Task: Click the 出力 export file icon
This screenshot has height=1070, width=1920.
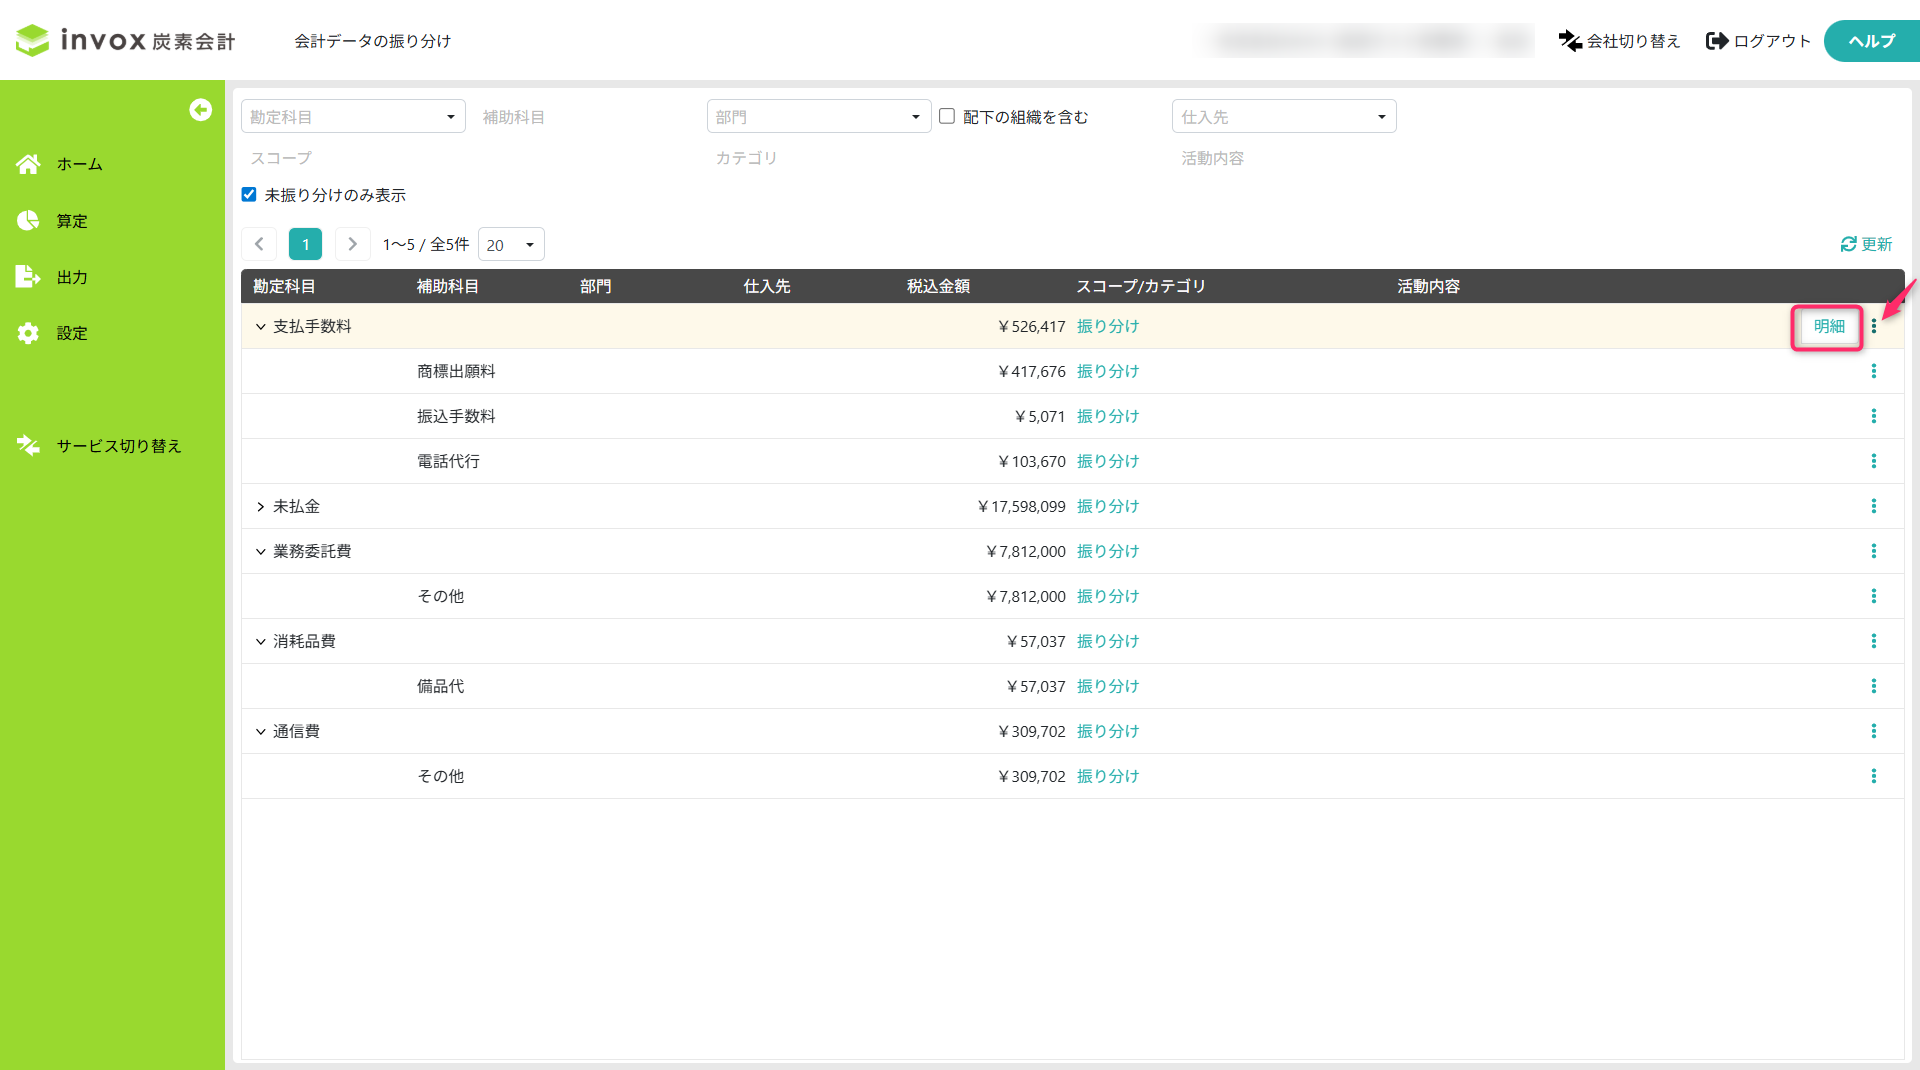Action: coord(28,277)
